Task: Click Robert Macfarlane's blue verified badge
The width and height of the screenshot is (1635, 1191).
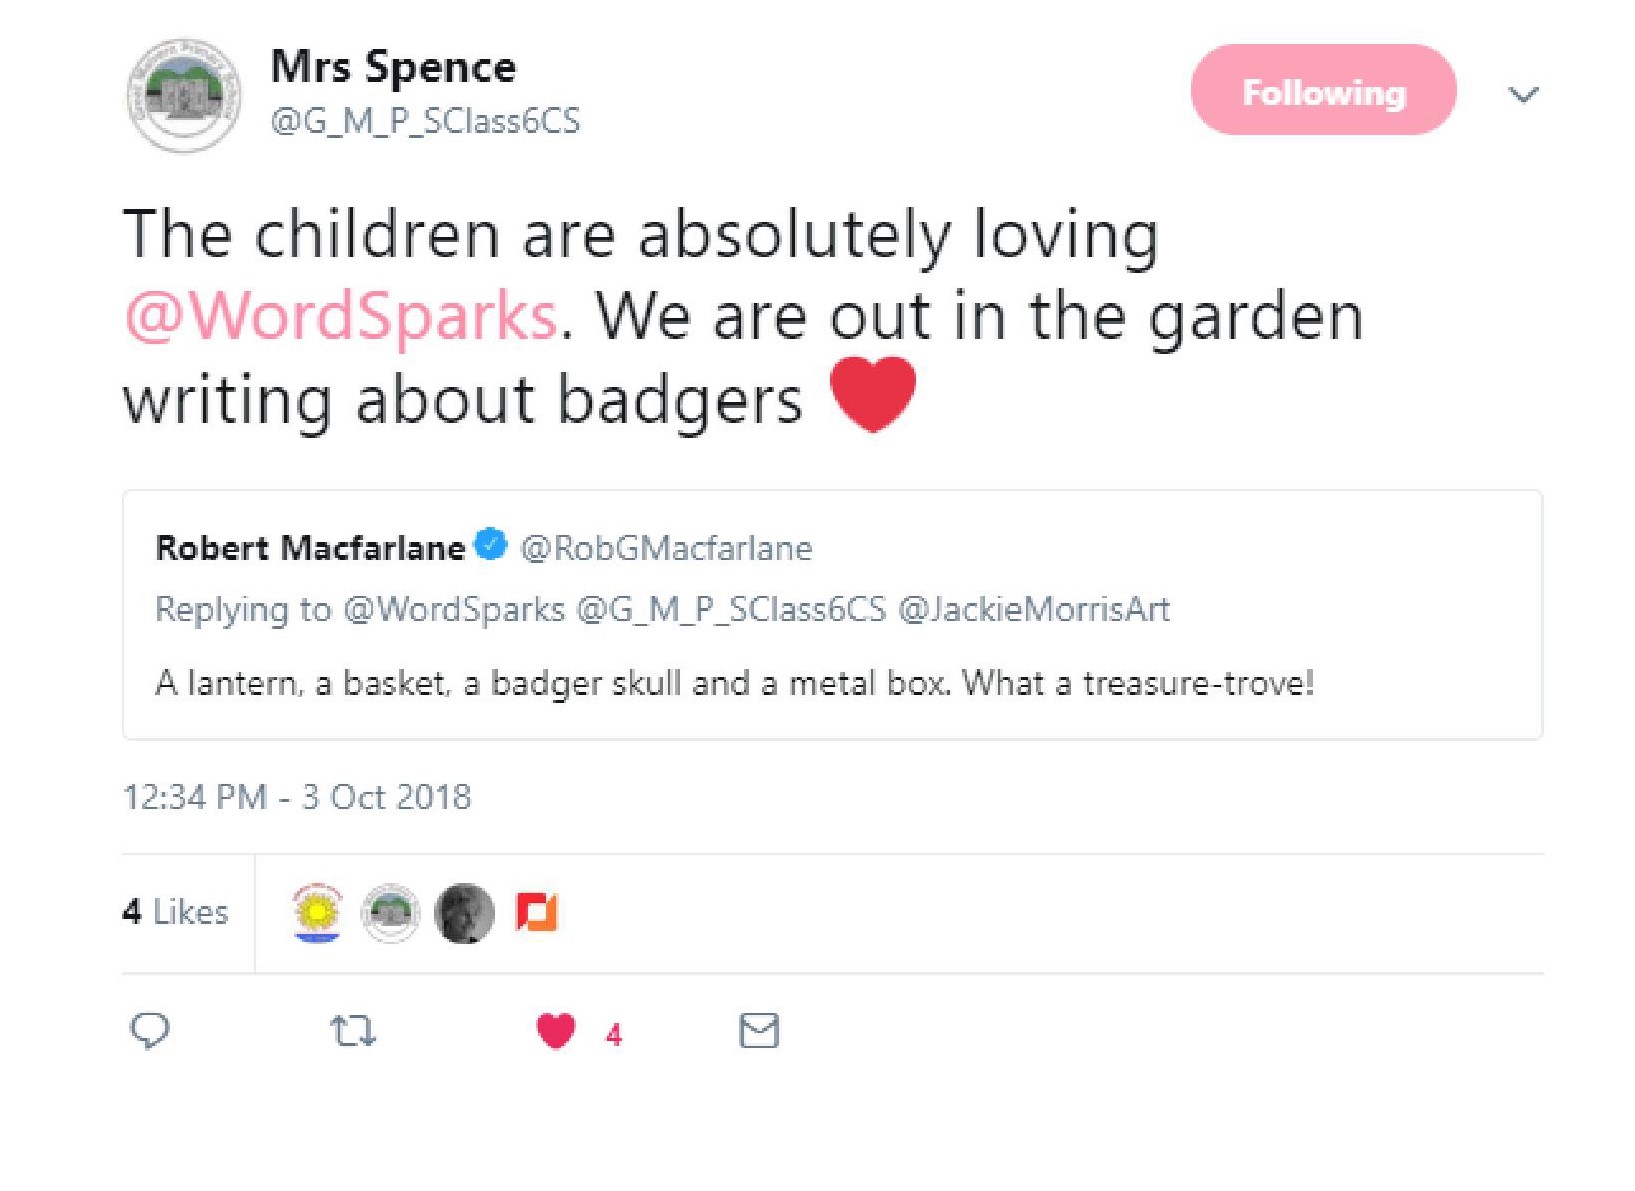Action: [490, 545]
